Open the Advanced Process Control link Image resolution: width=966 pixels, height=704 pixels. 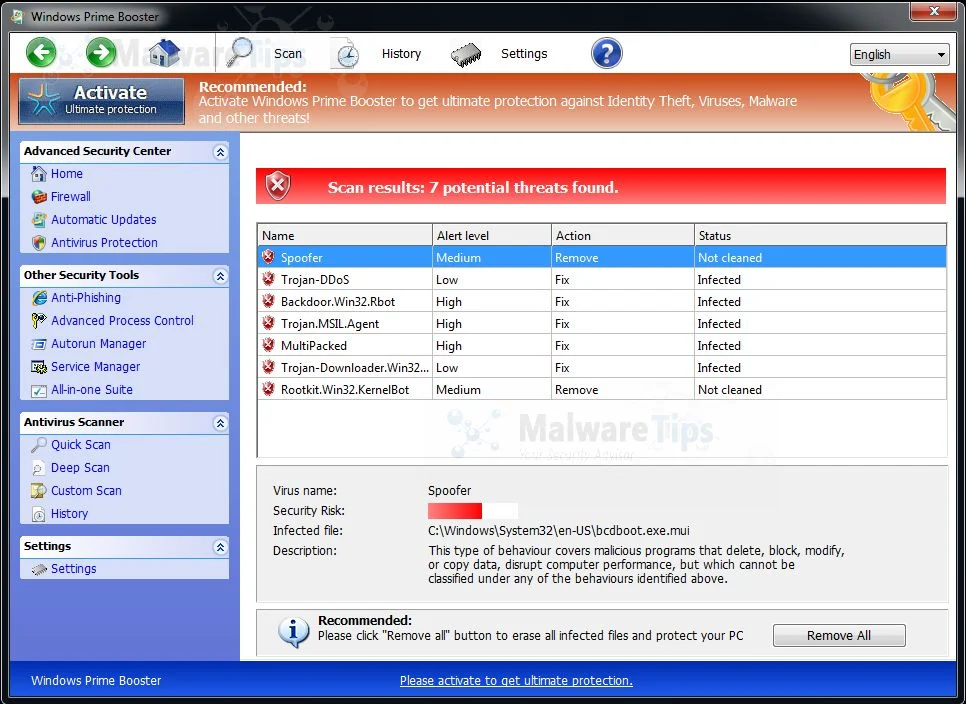(x=122, y=320)
